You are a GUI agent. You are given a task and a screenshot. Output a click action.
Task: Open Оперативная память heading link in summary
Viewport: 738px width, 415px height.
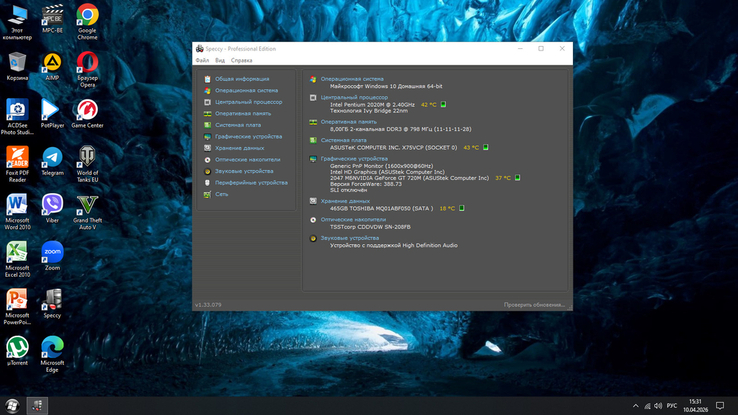coord(349,122)
